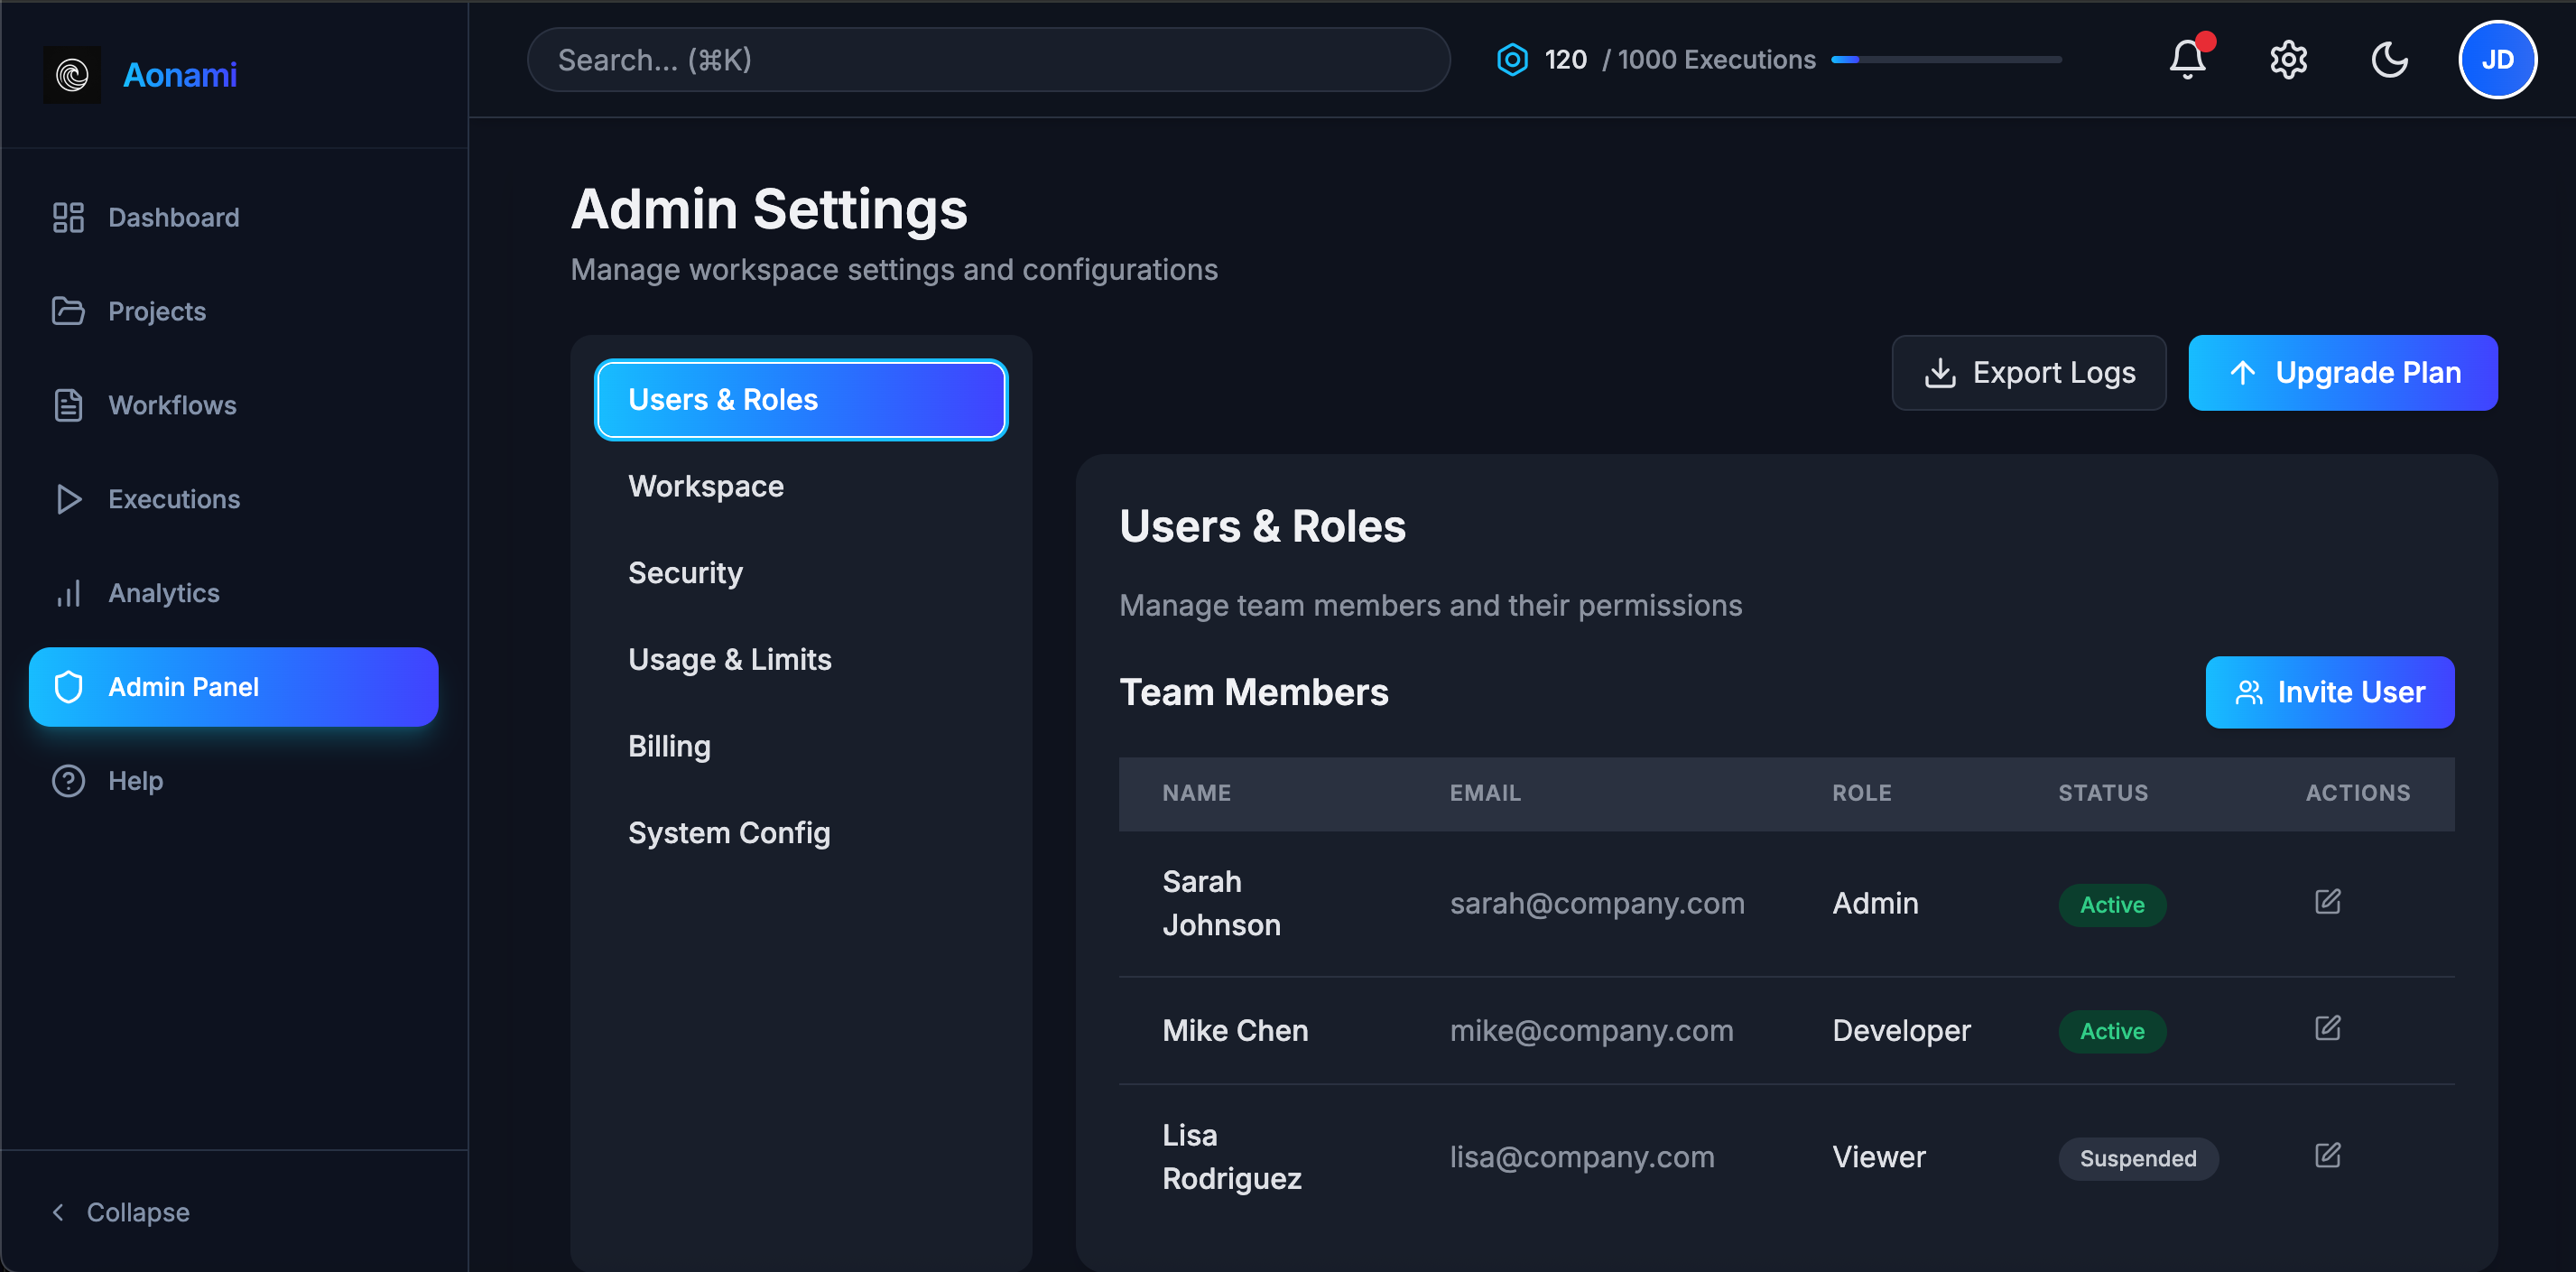The width and height of the screenshot is (2576, 1272).
Task: Click the Admin role cell
Action: point(1875,903)
